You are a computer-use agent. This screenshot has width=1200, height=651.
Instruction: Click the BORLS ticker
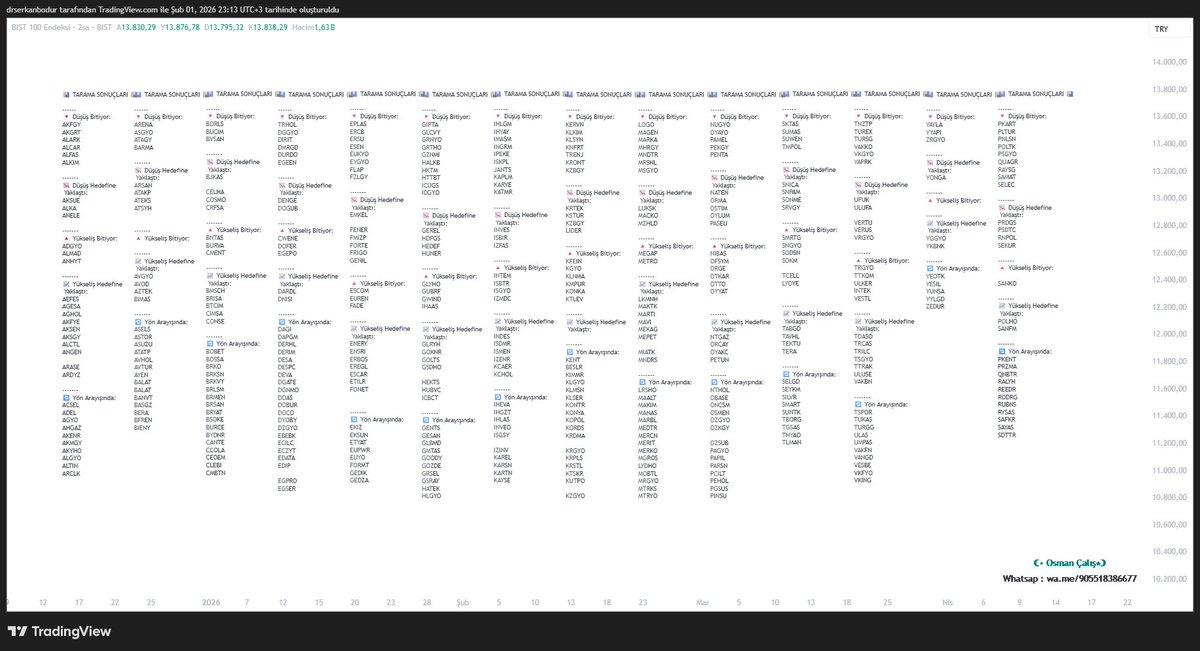tap(215, 123)
